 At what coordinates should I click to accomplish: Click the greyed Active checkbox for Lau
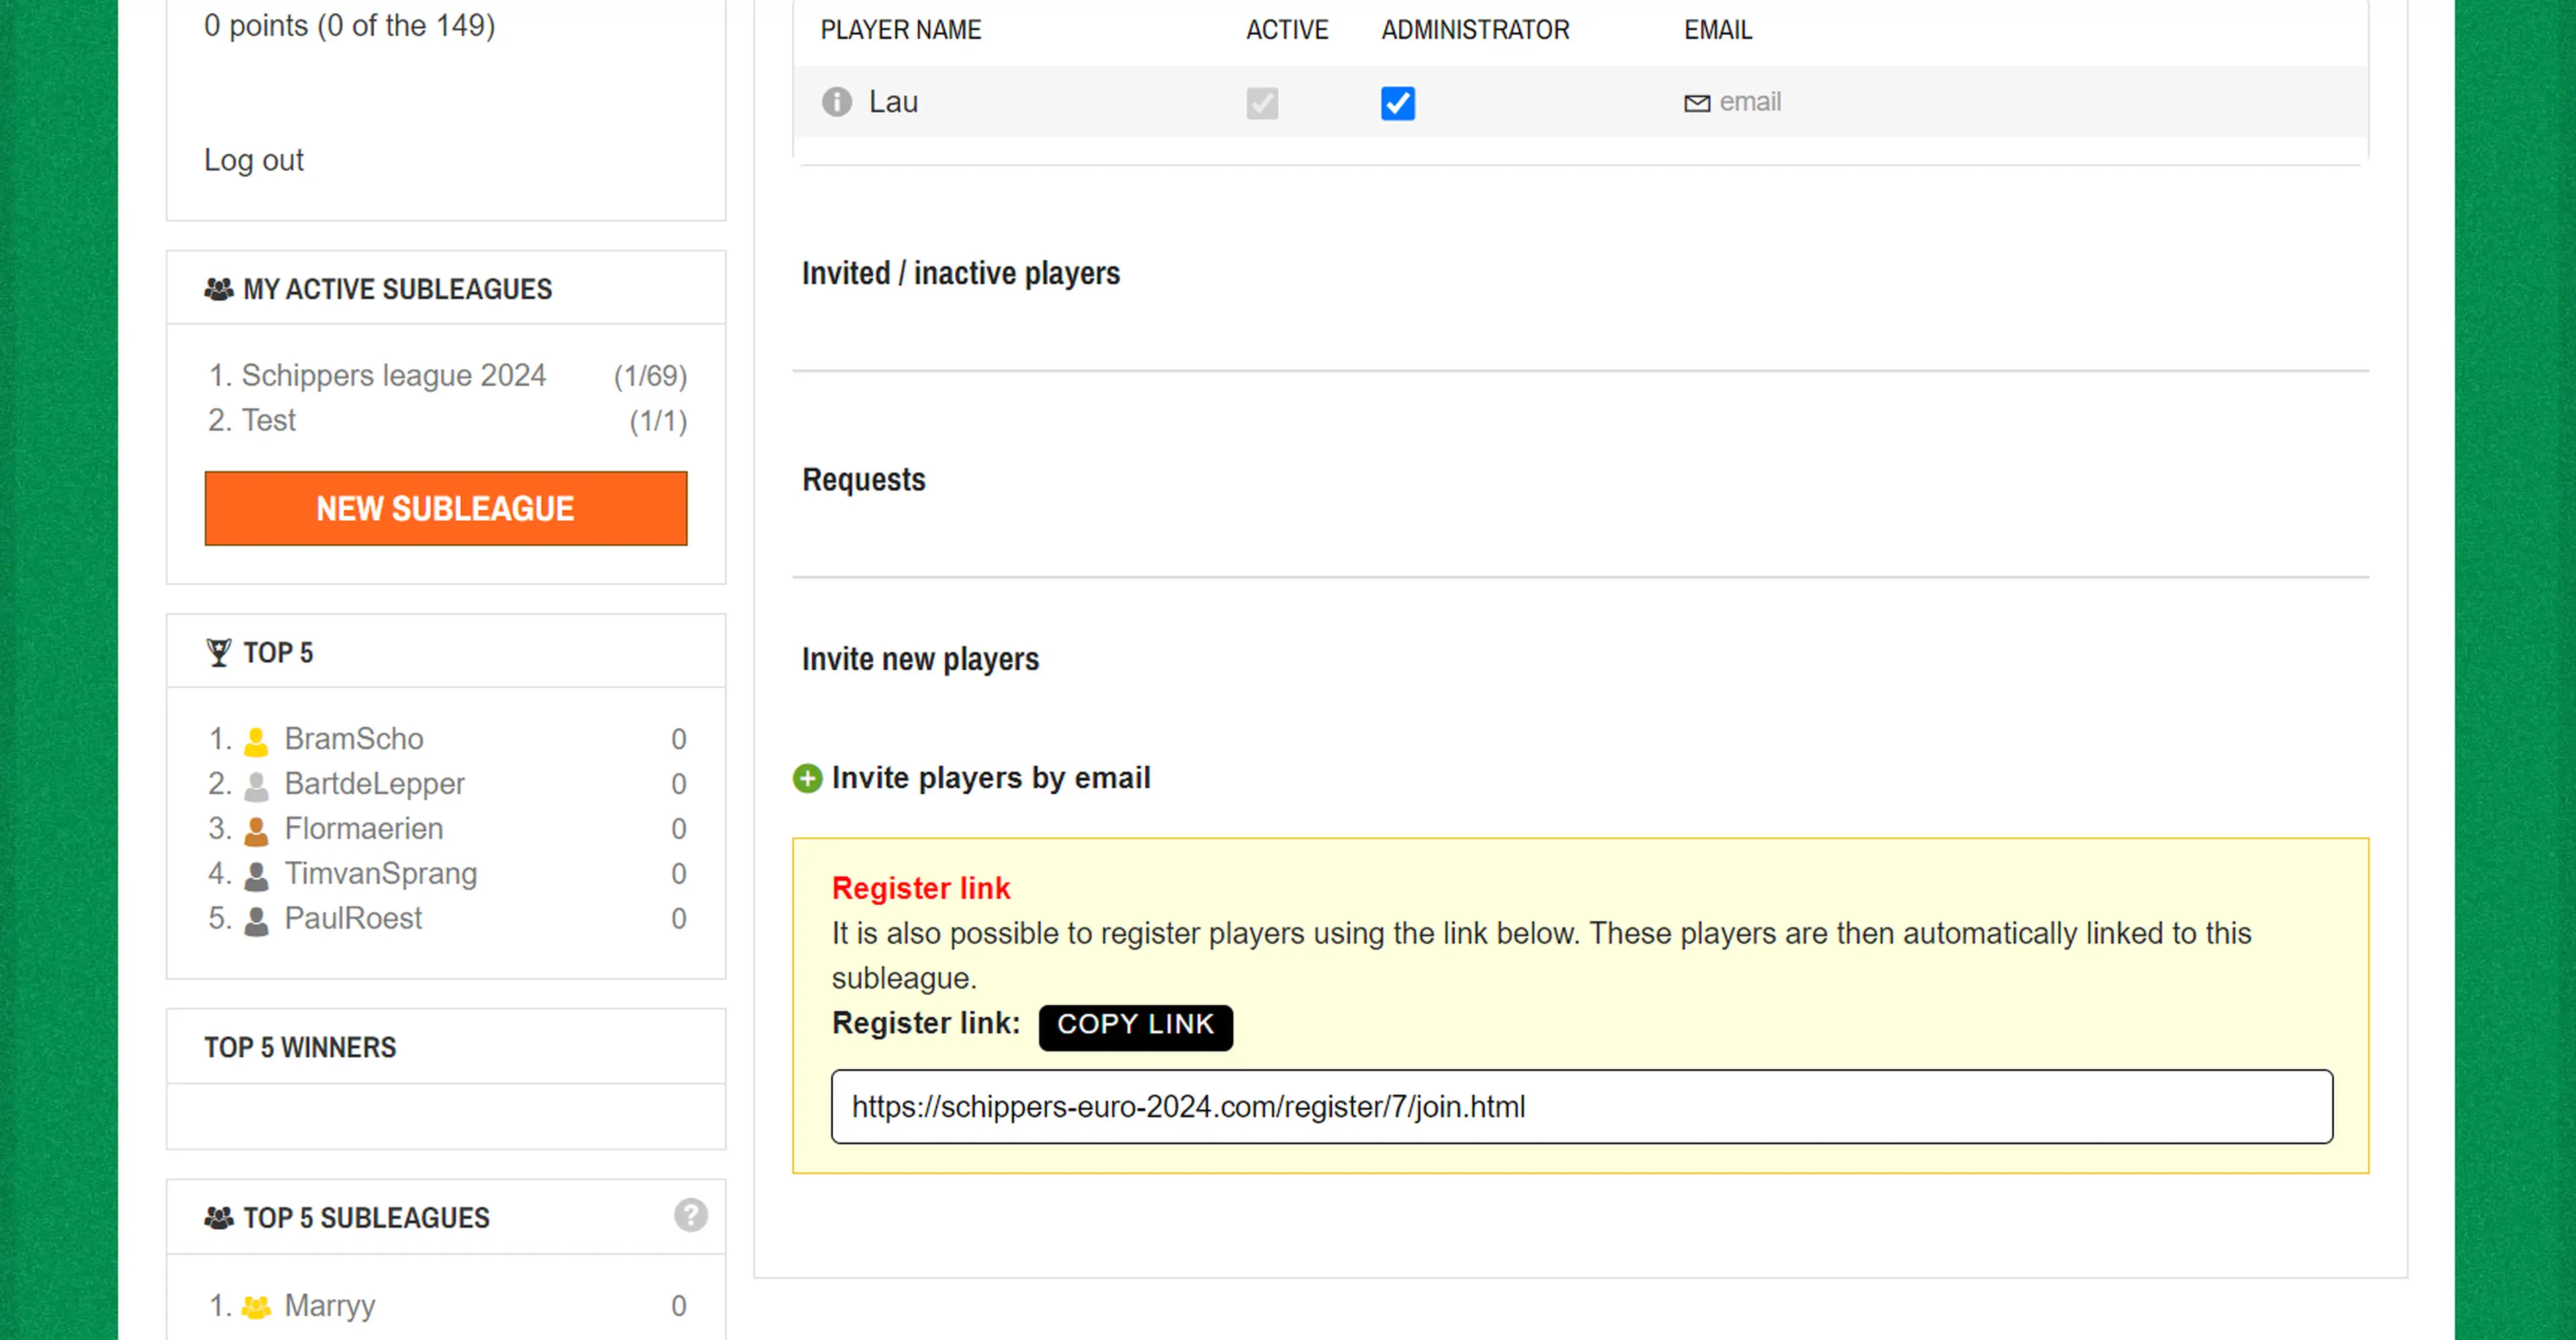1261,103
